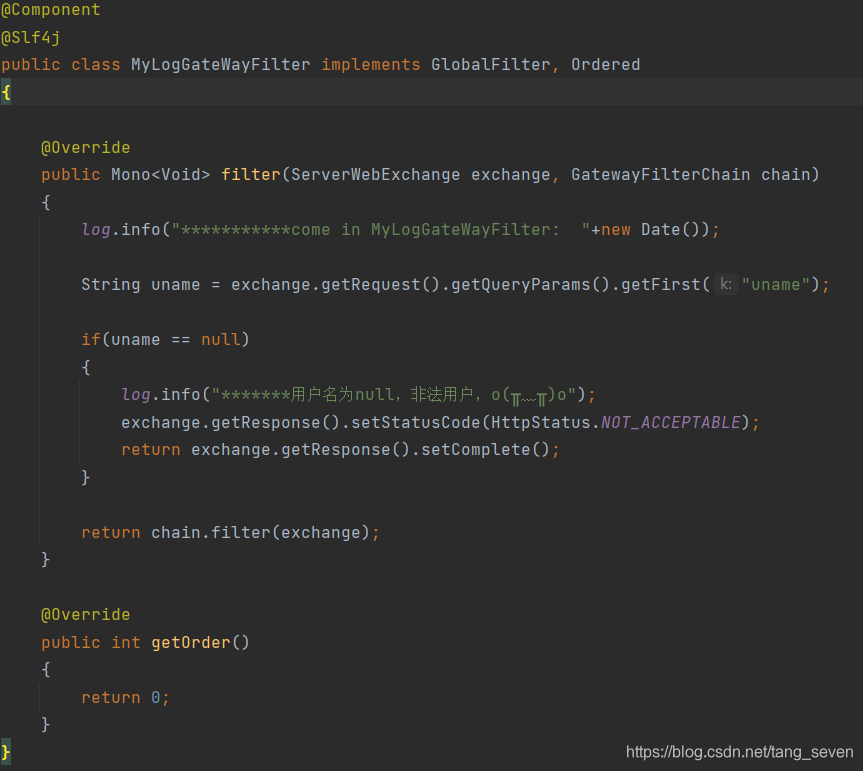The image size is (863, 771).
Task: Click the "uname" string literal
Action: 775,285
